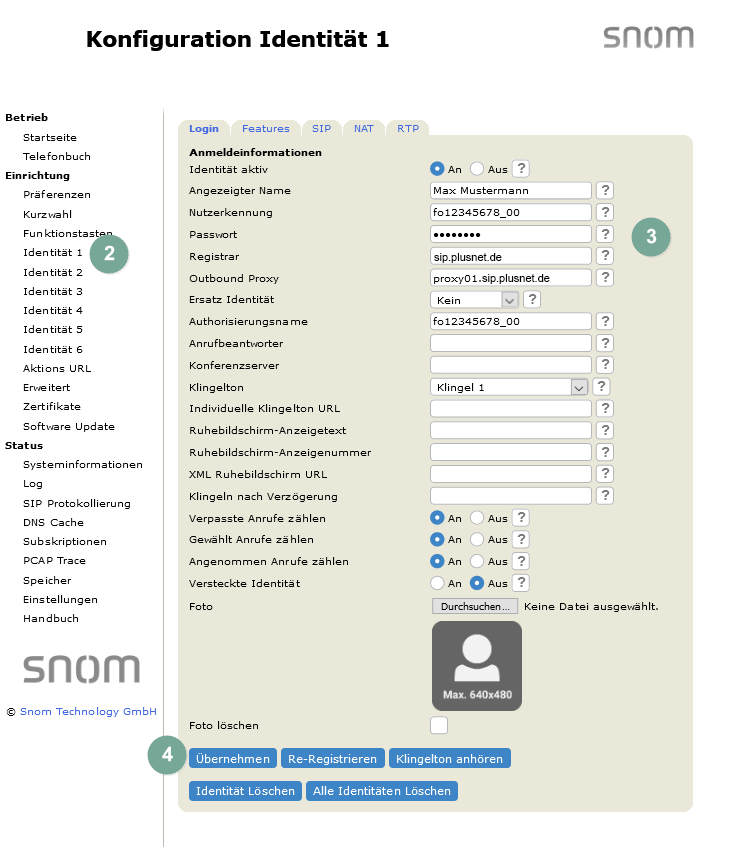Open help for Angezeigter Name

(x=605, y=190)
